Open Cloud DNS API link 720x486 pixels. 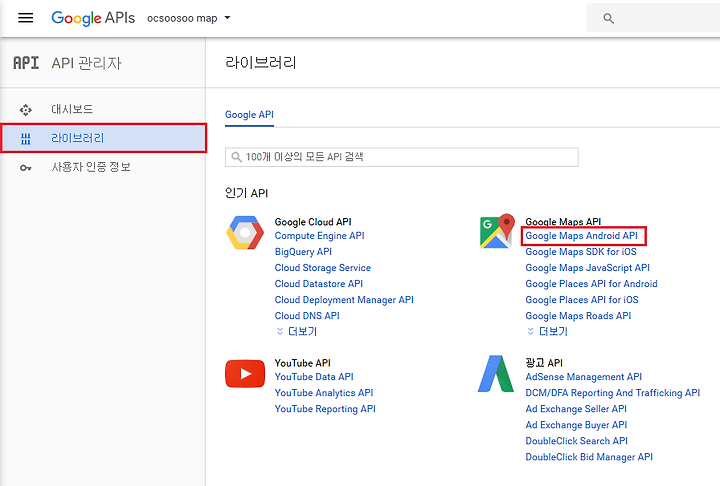click(307, 316)
